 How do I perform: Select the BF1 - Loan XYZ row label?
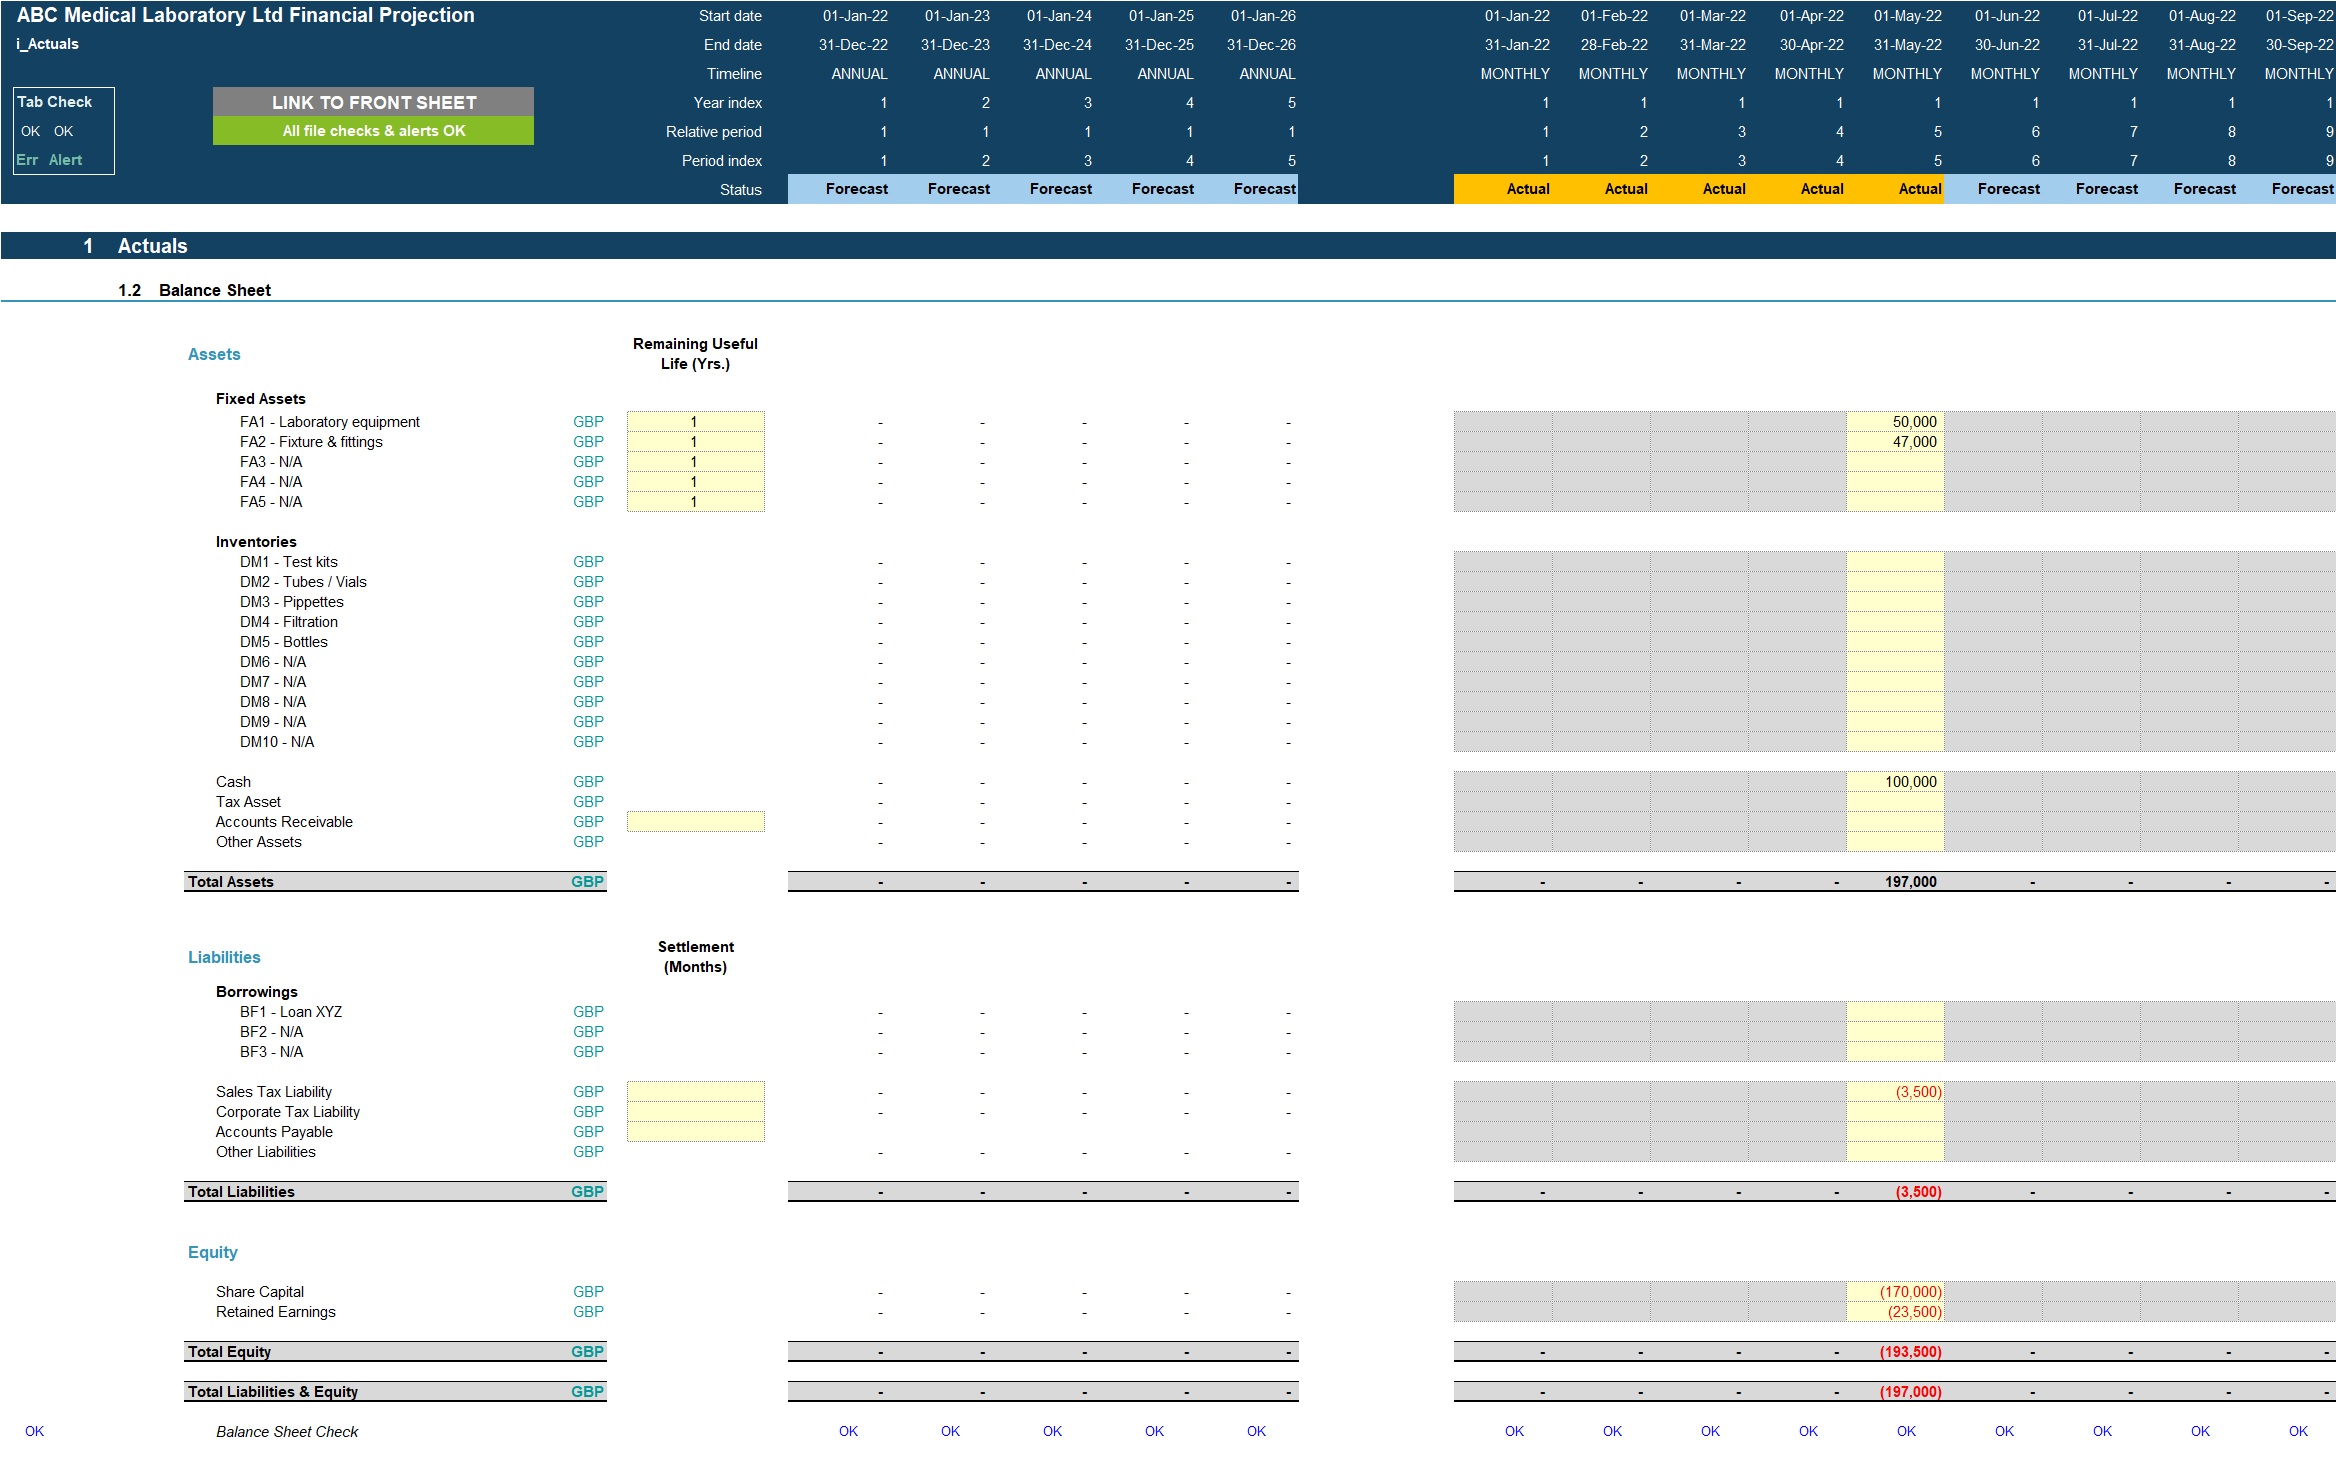[291, 1012]
